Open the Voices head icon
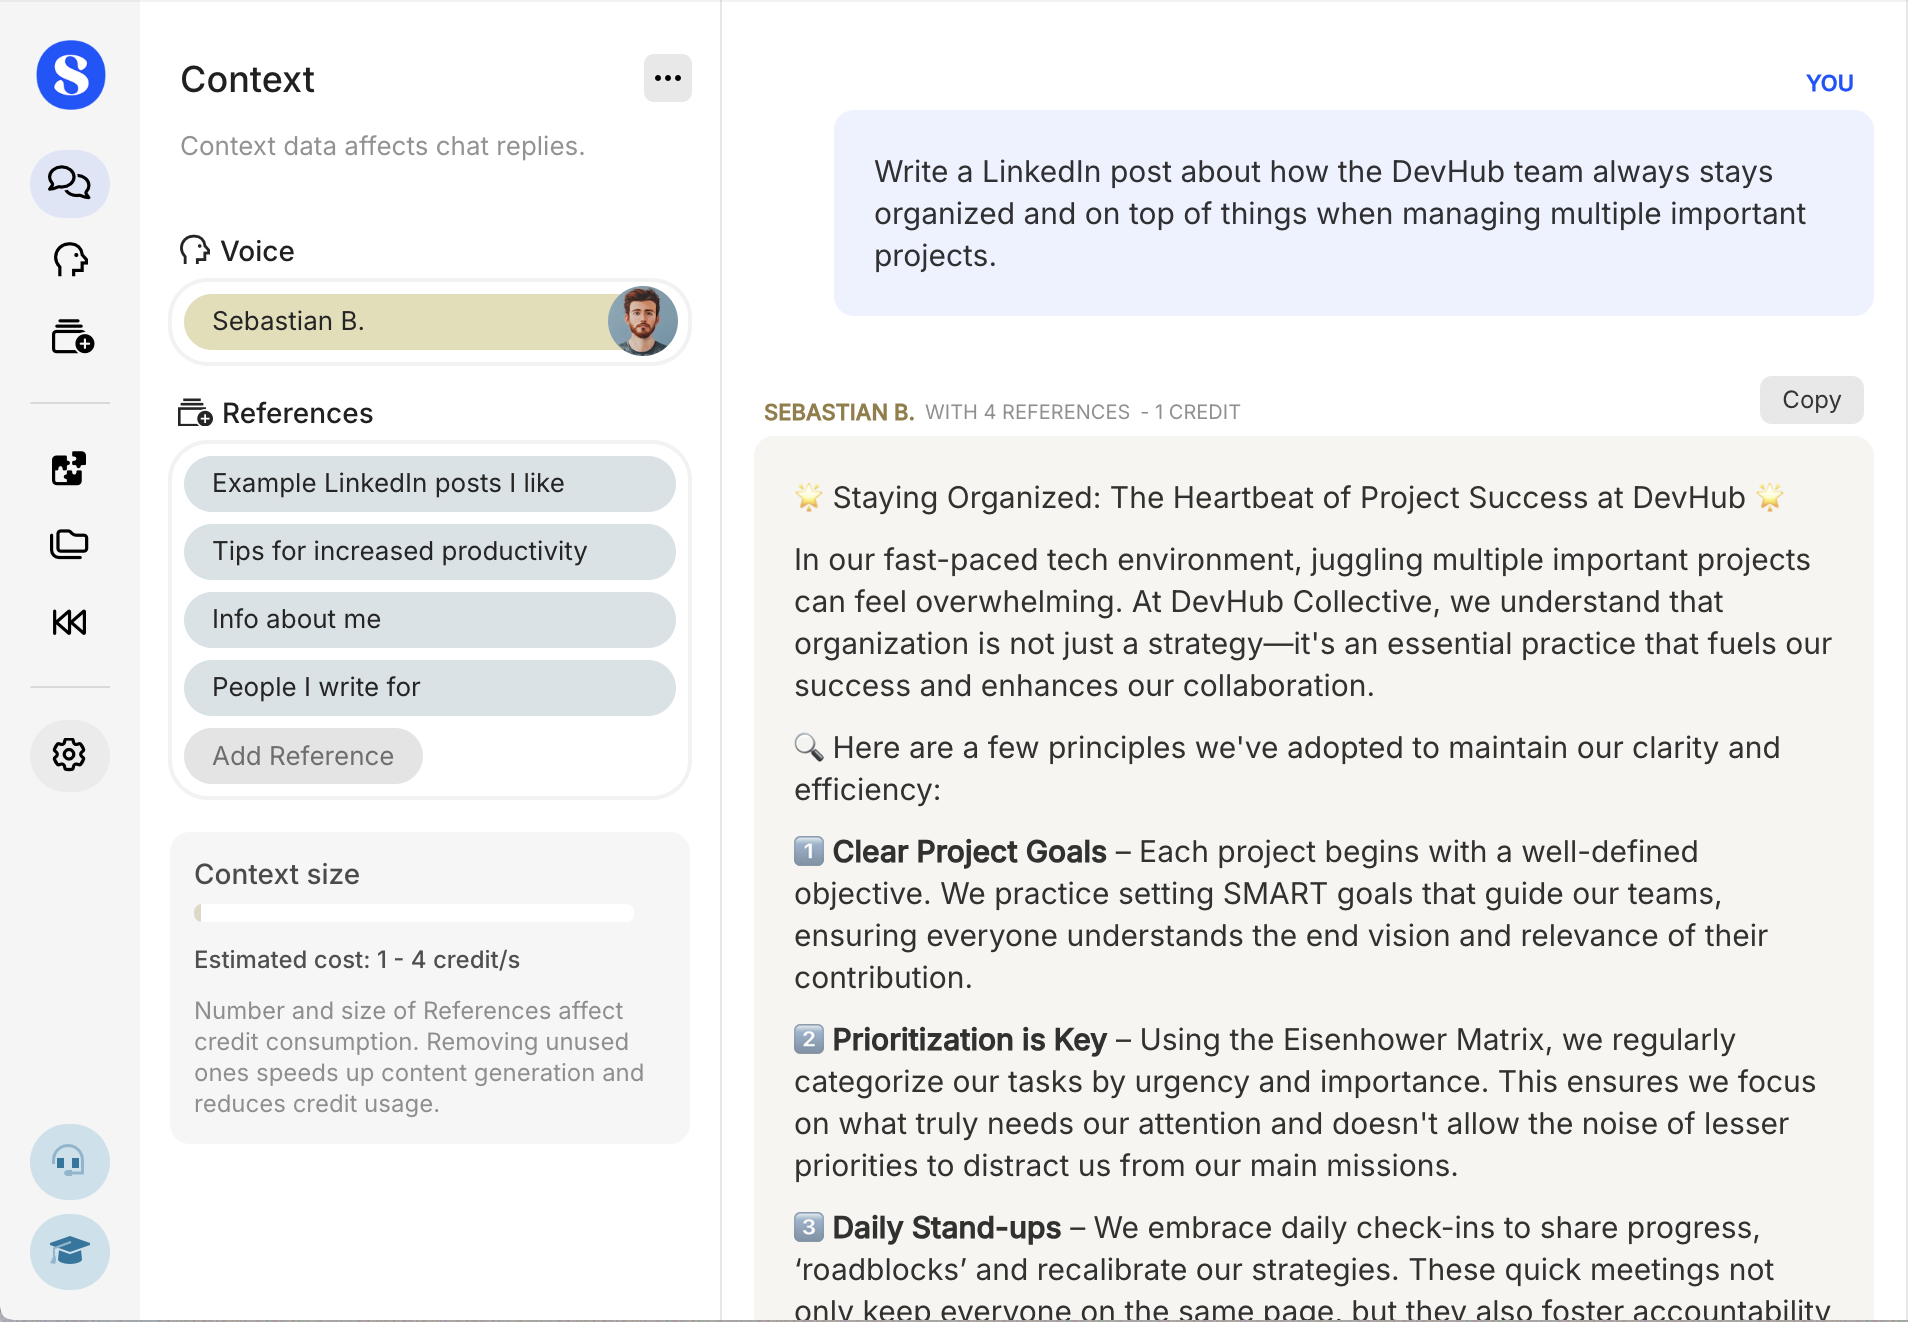1908x1322 pixels. point(69,260)
